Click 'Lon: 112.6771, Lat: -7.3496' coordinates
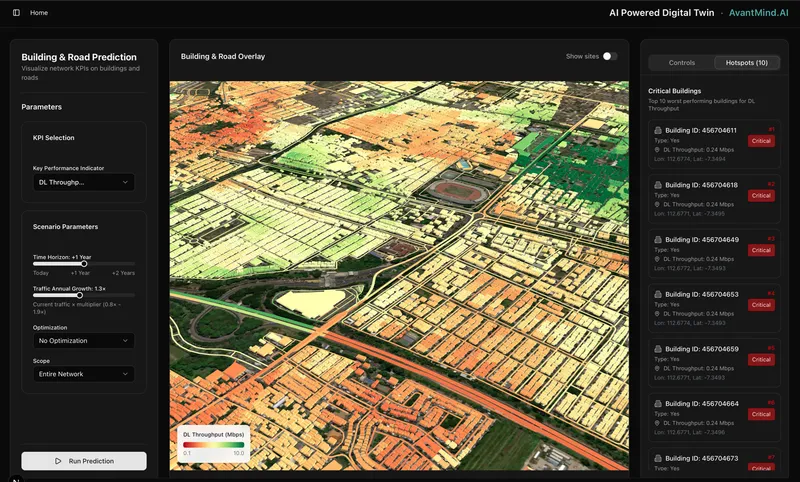800x482 pixels. pos(690,433)
